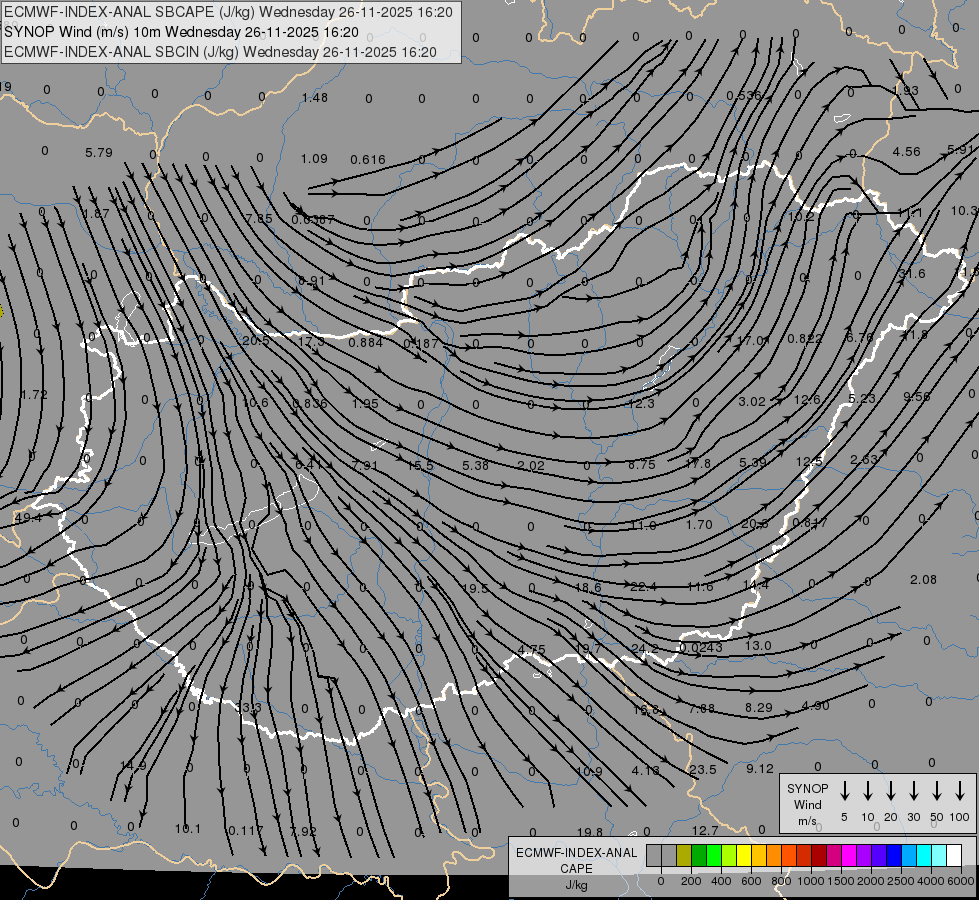Click the 12.7 value on the map
The height and width of the screenshot is (900, 979).
(705, 830)
